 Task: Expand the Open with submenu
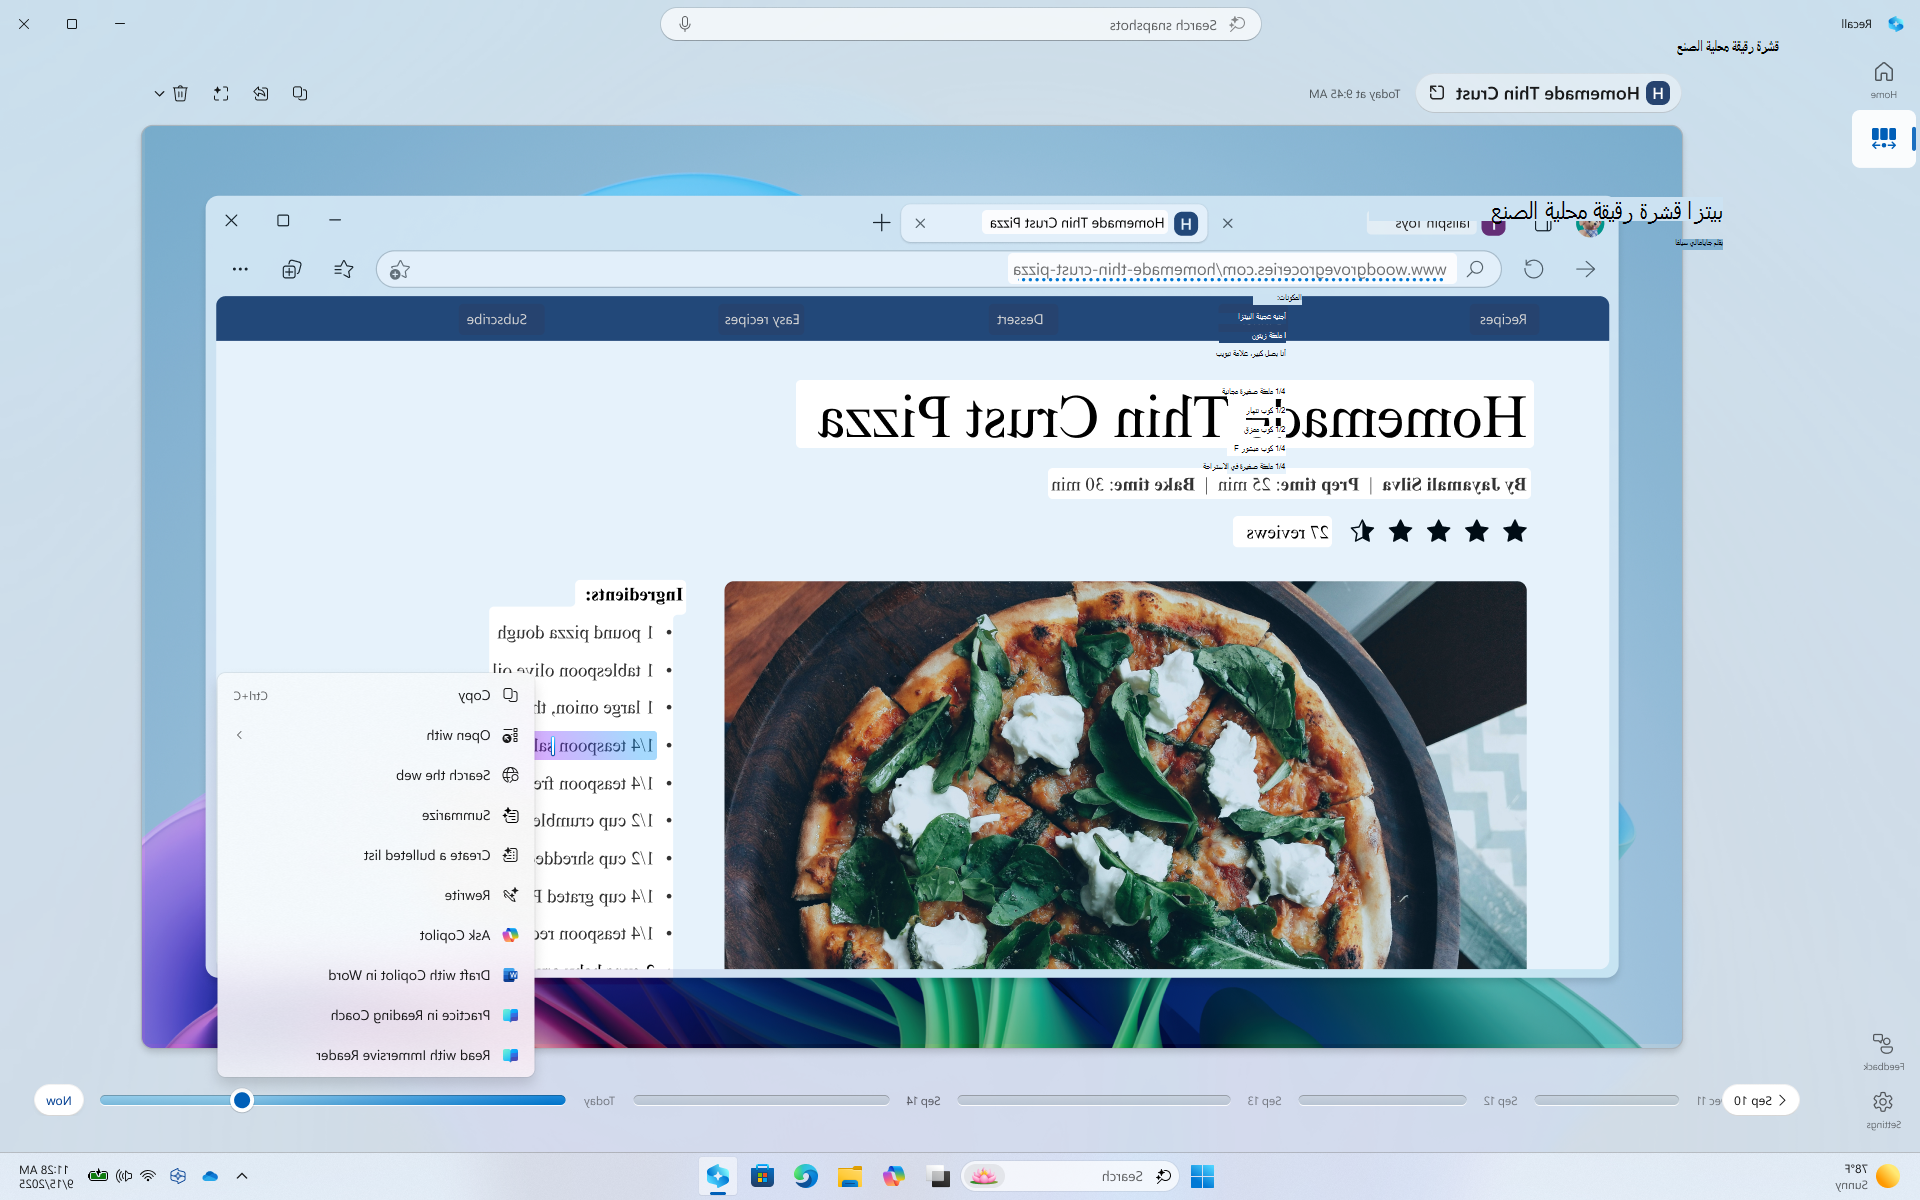[x=376, y=735]
